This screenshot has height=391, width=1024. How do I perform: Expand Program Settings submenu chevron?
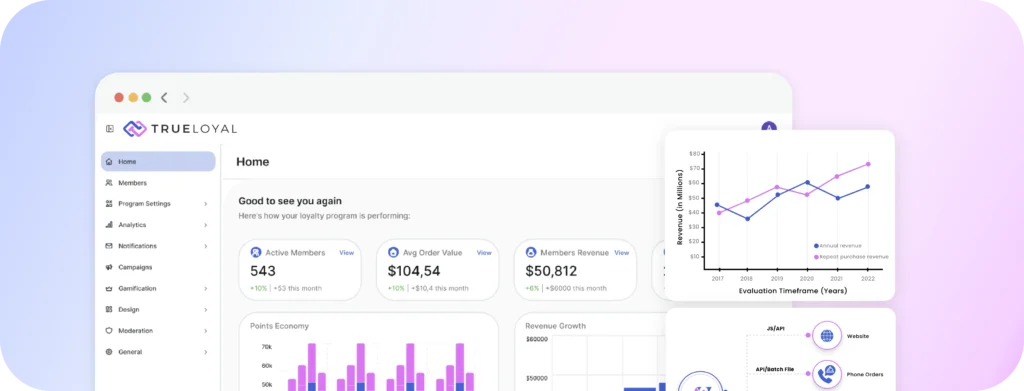click(x=205, y=204)
